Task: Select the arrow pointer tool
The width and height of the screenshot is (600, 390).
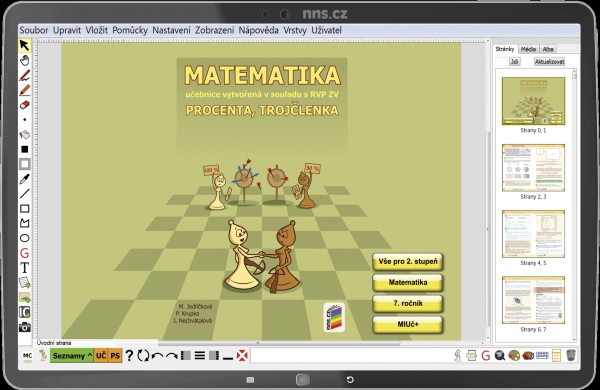Action: pyautogui.click(x=24, y=45)
